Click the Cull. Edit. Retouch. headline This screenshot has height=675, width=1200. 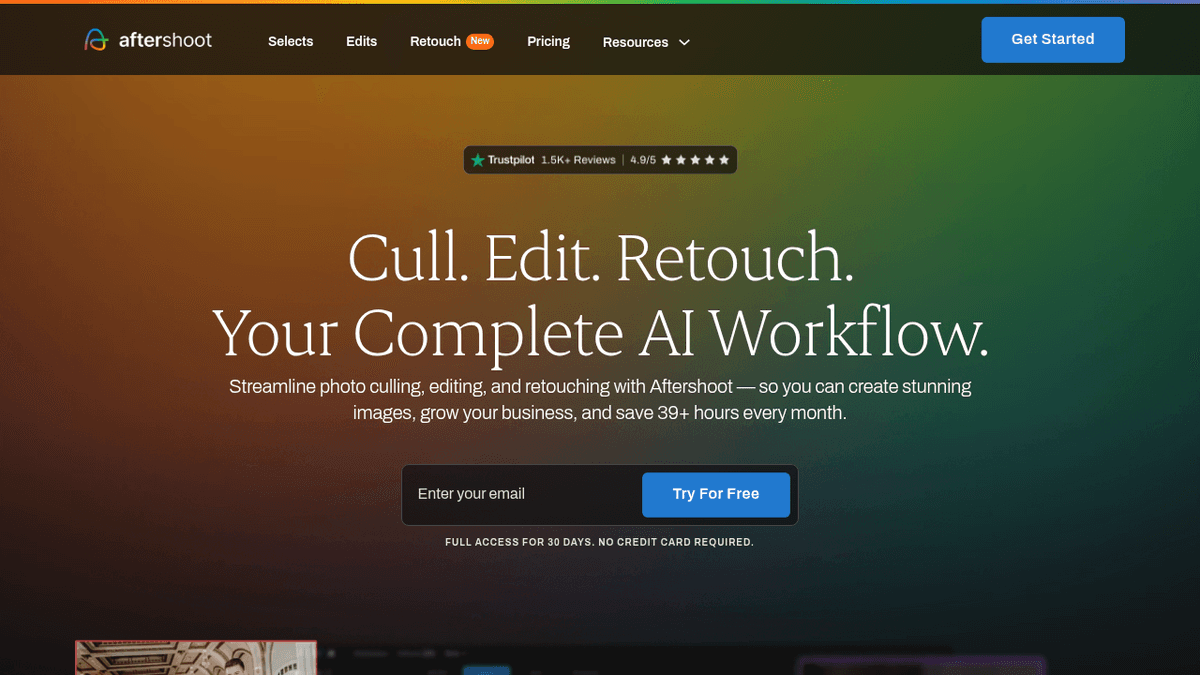point(600,258)
